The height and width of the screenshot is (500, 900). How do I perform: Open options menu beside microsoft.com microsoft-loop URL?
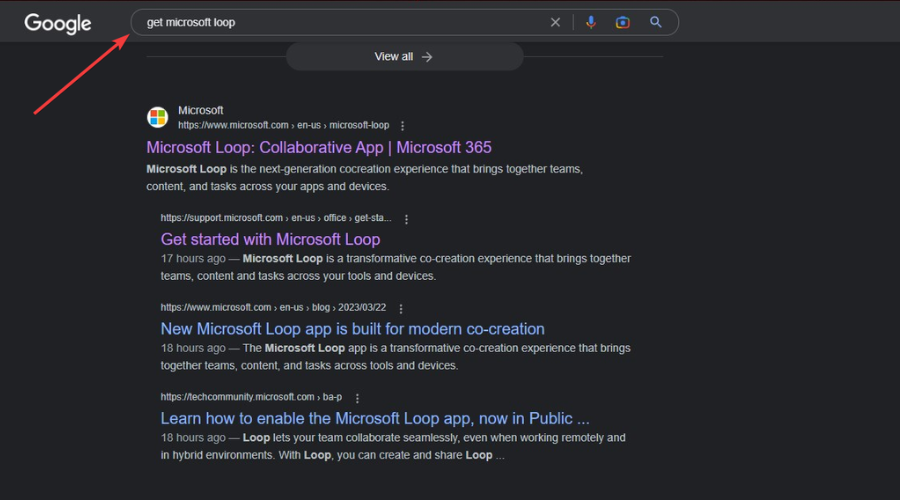click(x=402, y=126)
